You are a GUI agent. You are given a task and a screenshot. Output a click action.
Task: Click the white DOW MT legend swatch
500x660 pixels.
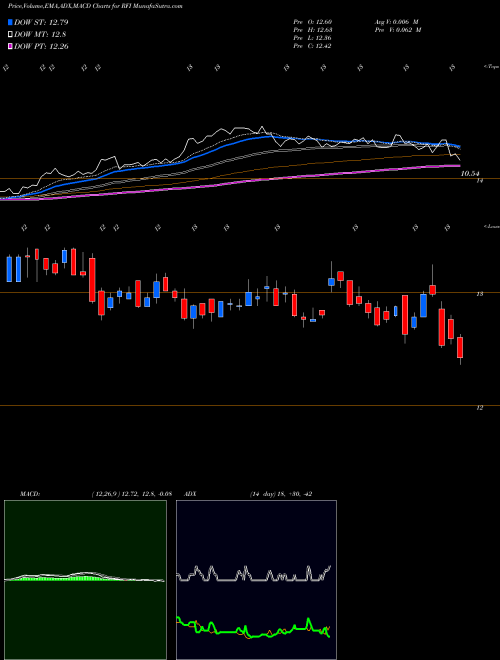click(10, 35)
